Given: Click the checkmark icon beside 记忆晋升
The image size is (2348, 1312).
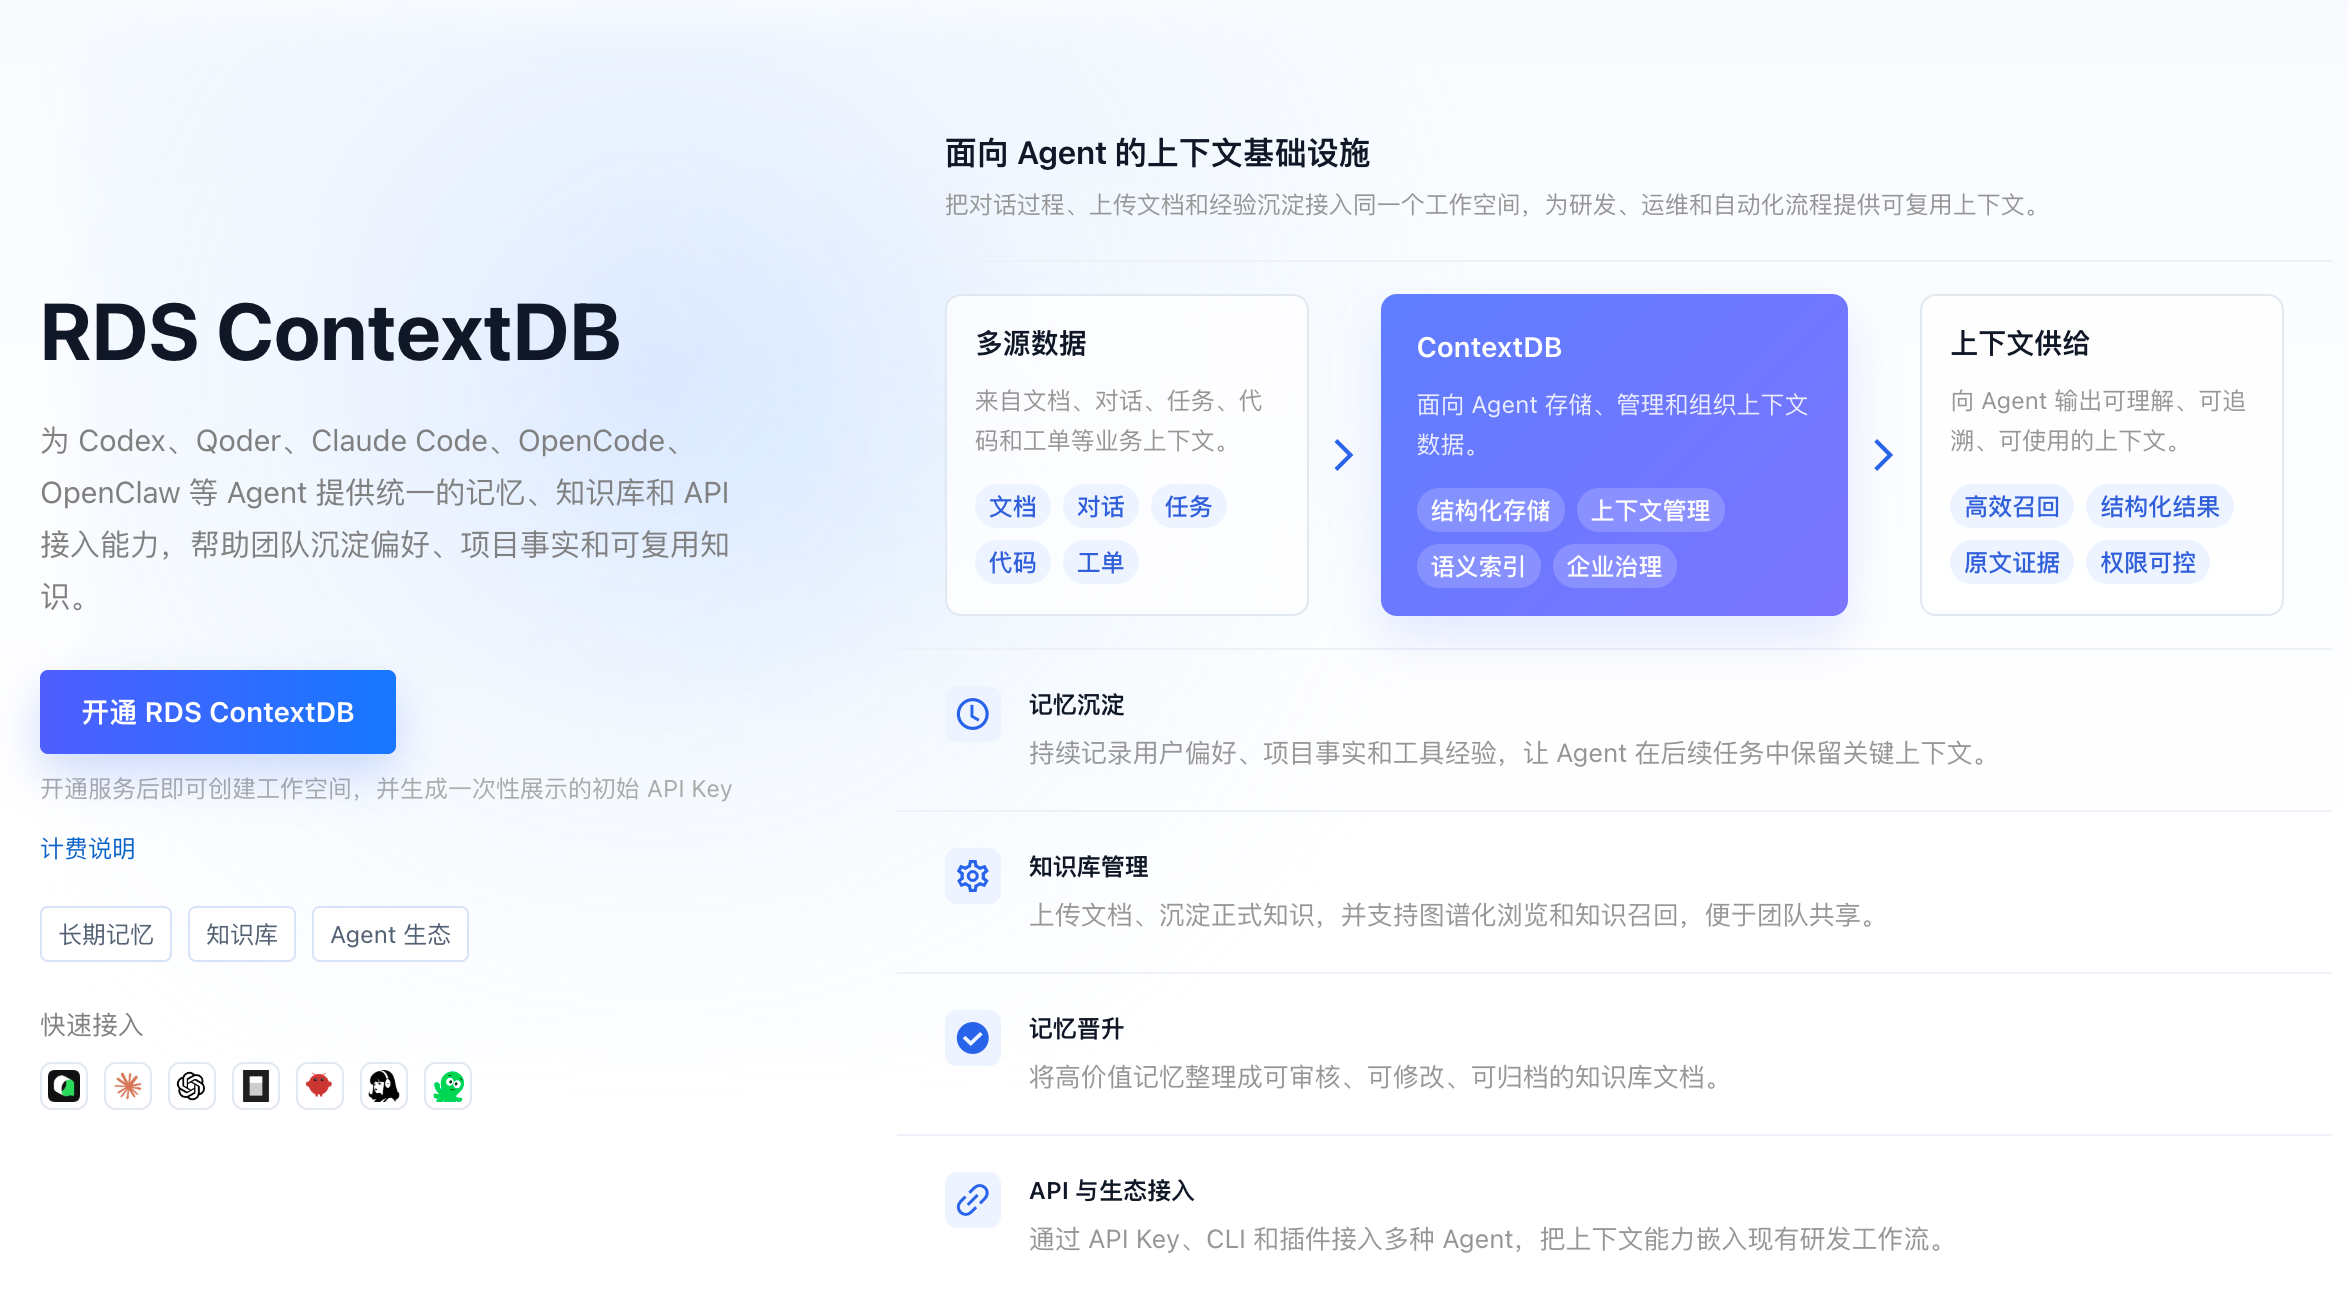Looking at the screenshot, I should pos(973,1038).
